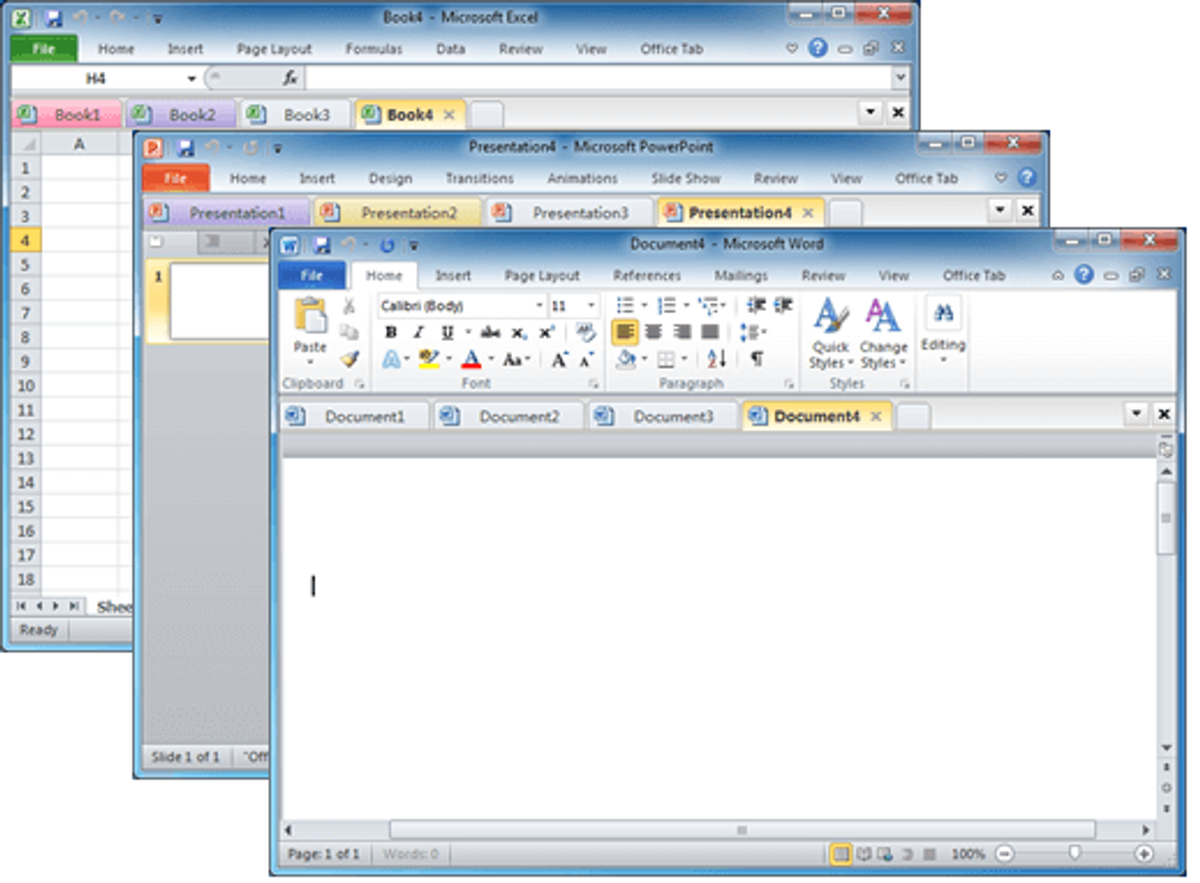Click the Save icon in PowerPoint title bar
Screen dimensions: 1200x883
185,148
